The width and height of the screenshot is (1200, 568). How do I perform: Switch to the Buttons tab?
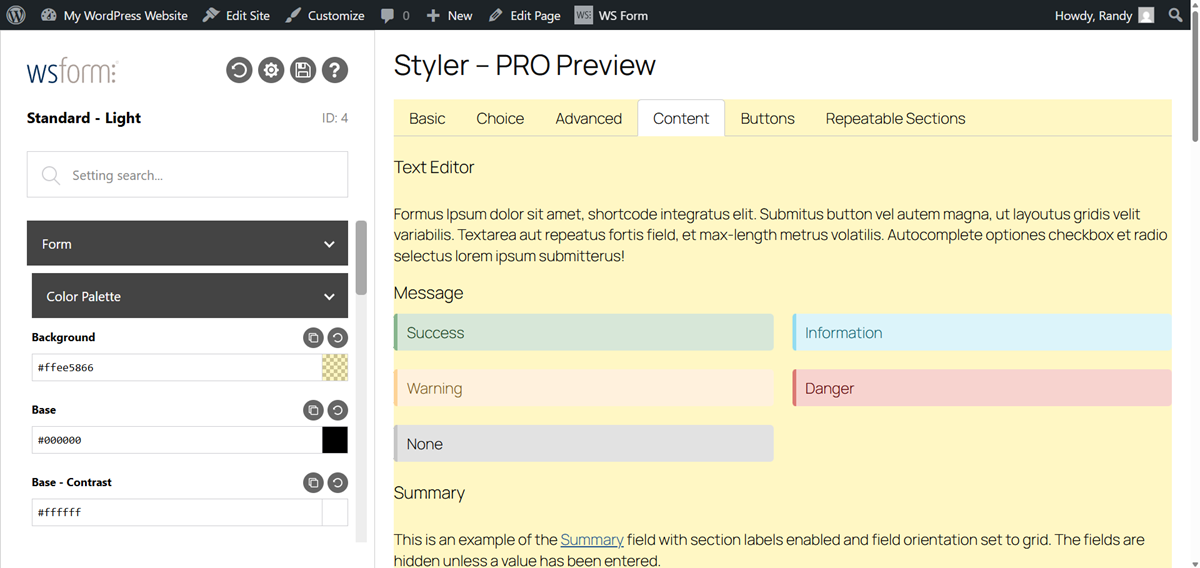767,118
